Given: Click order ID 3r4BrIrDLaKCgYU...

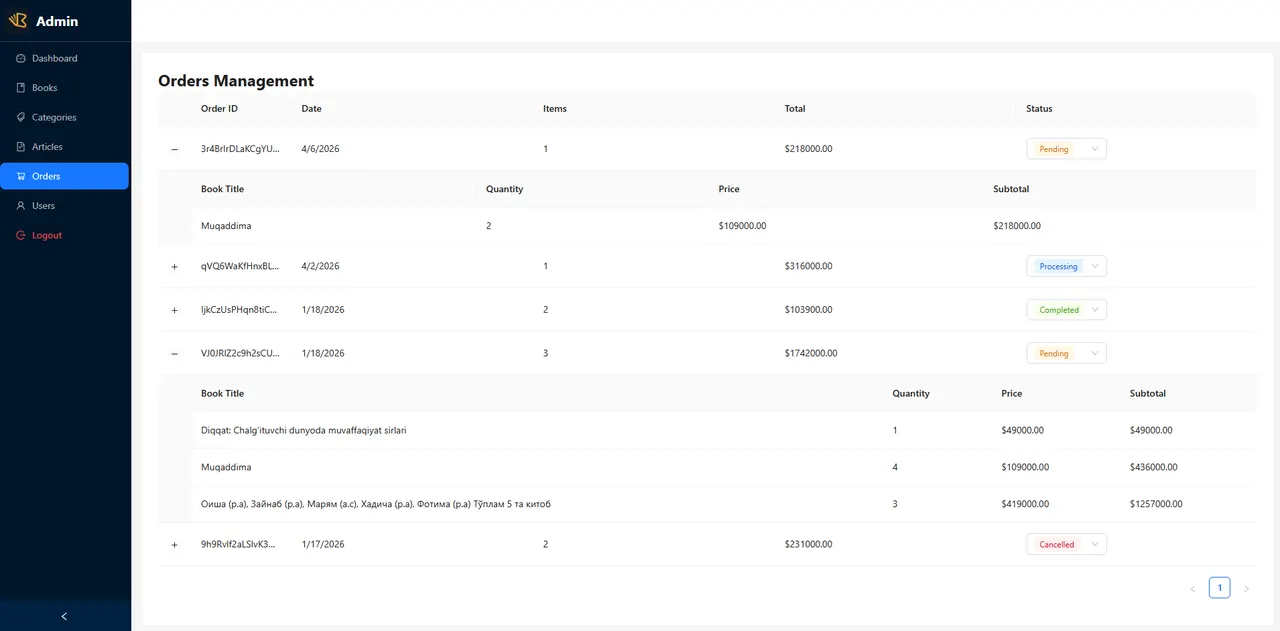Looking at the screenshot, I should tap(240, 149).
